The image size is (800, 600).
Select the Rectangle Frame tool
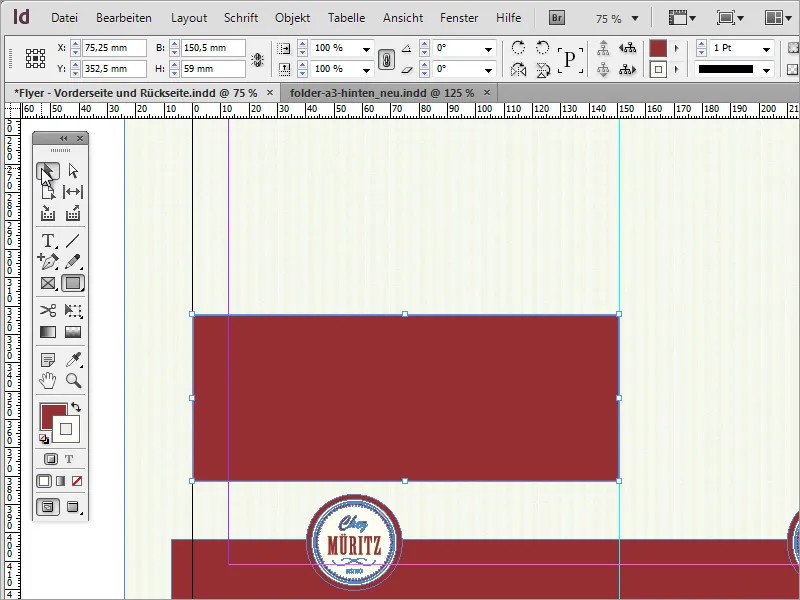tap(47, 283)
